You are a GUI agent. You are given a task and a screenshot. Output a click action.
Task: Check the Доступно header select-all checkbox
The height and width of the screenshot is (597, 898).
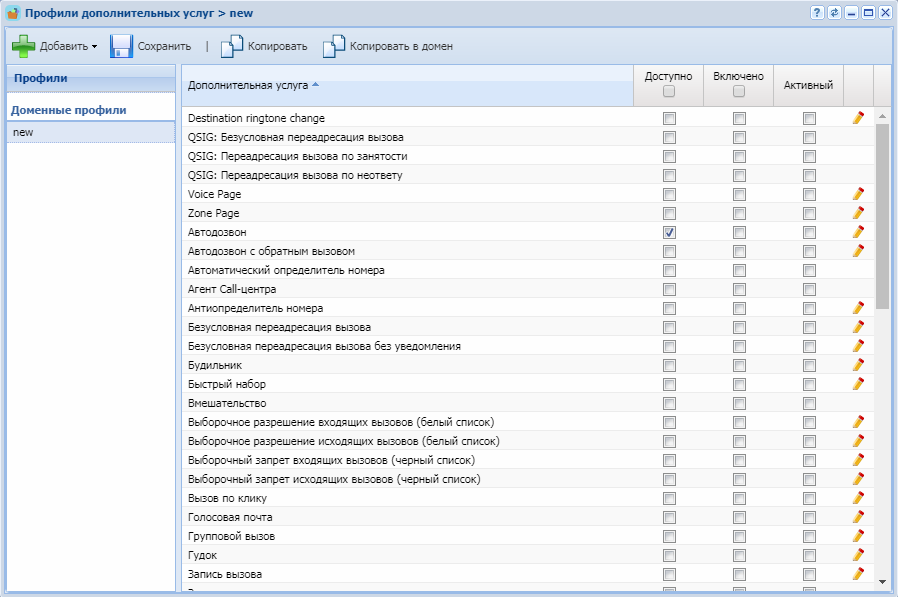pos(669,92)
